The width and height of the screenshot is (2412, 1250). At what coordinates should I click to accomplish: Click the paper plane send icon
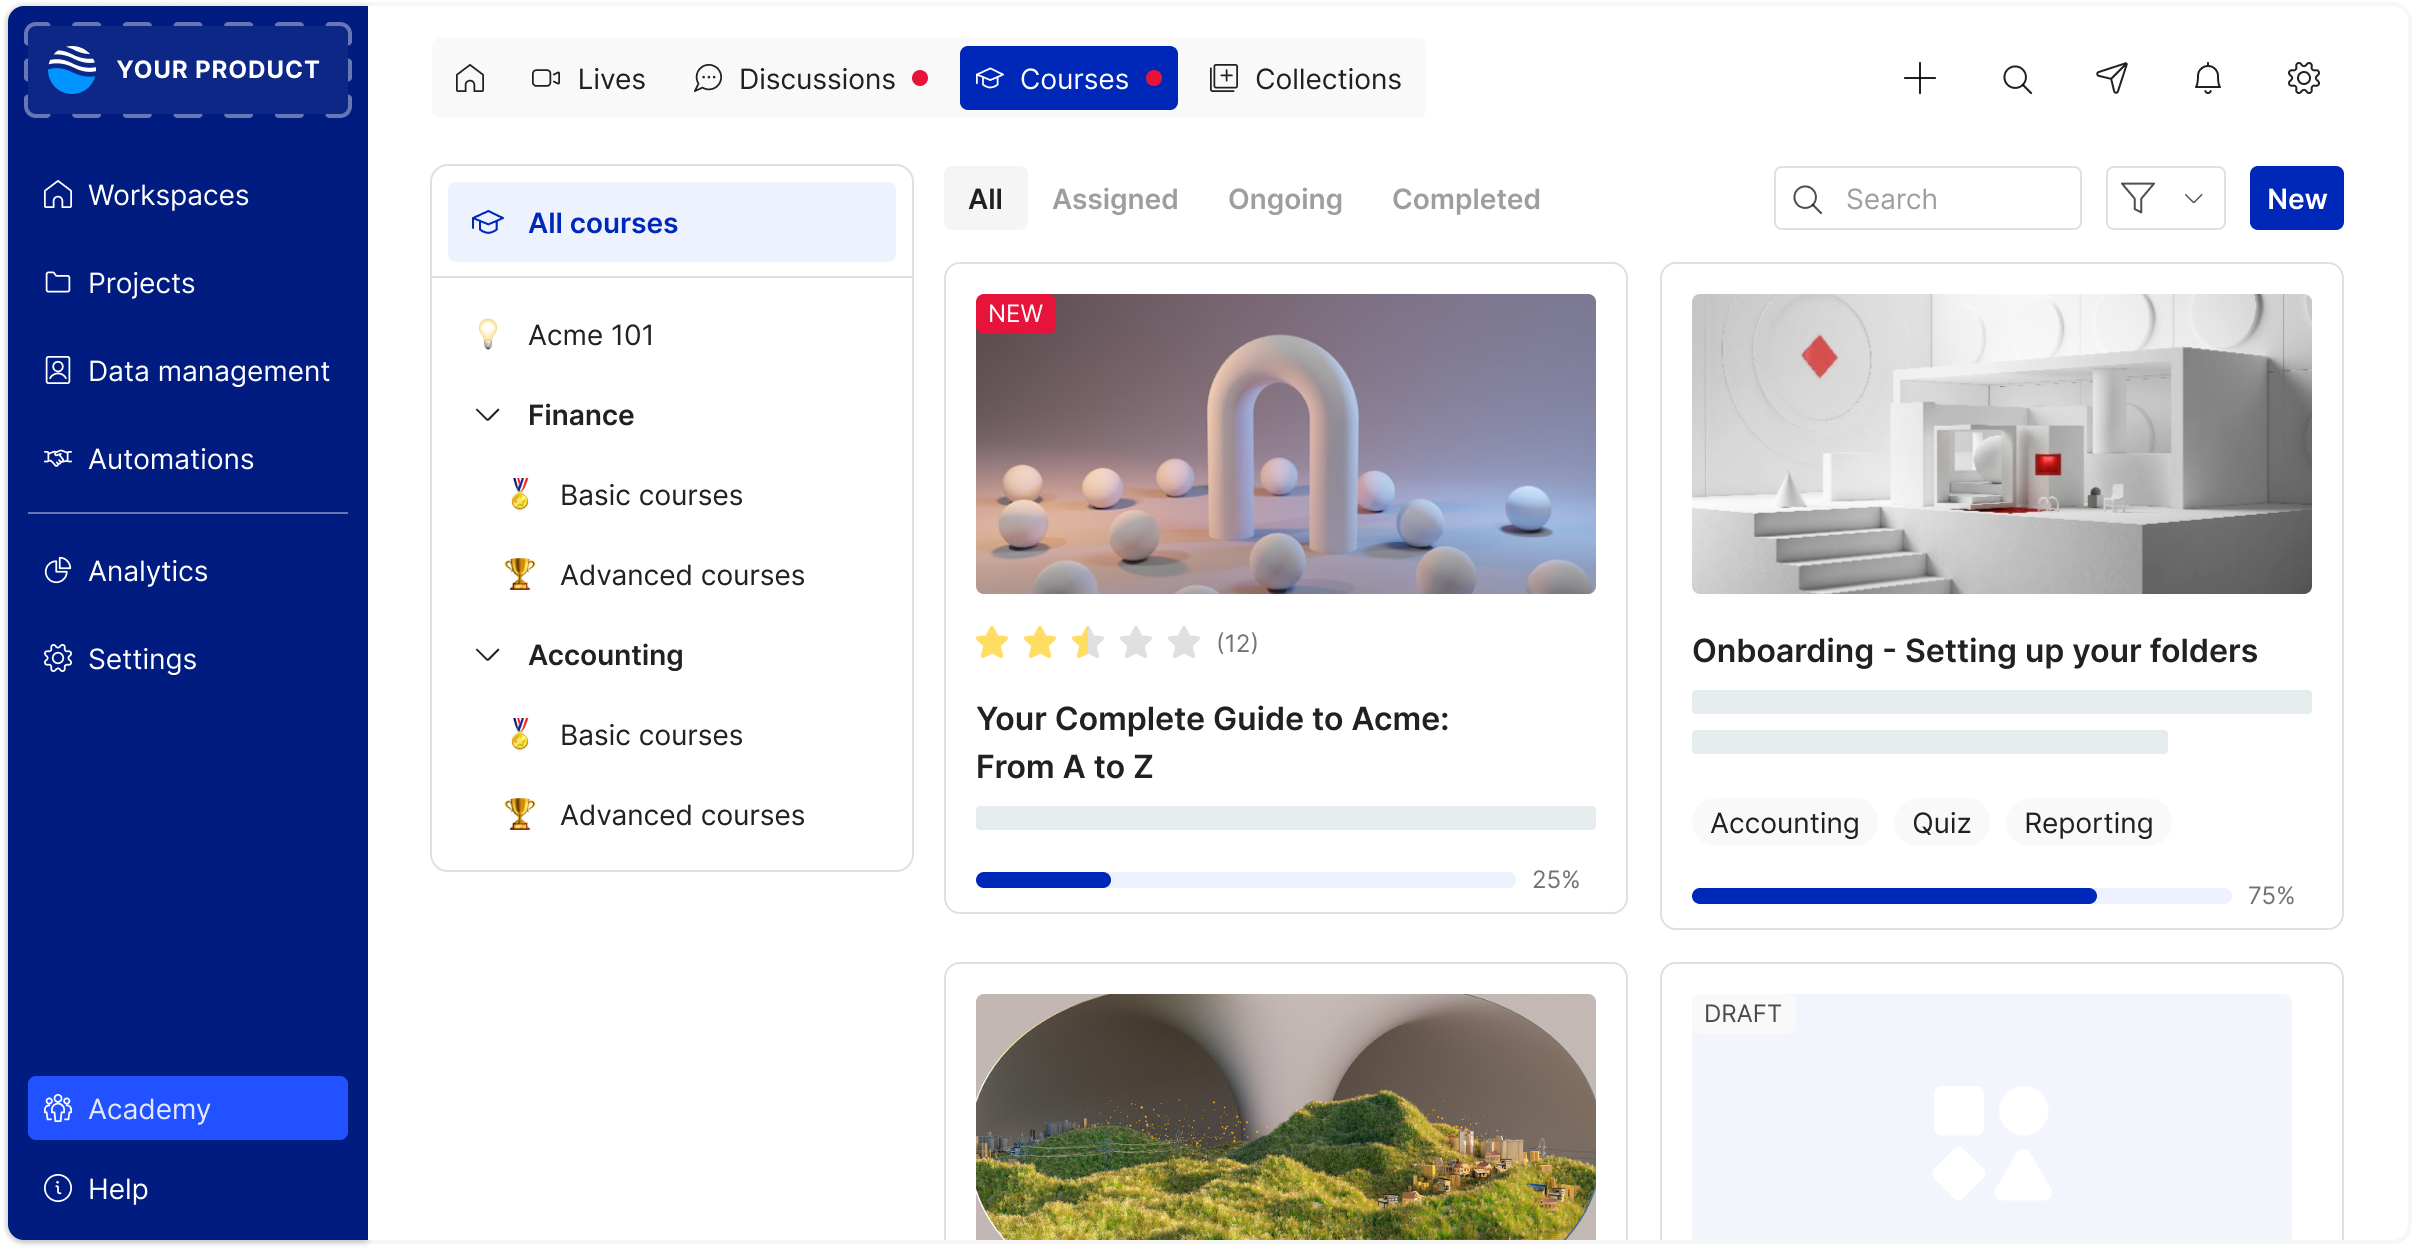click(x=2112, y=78)
